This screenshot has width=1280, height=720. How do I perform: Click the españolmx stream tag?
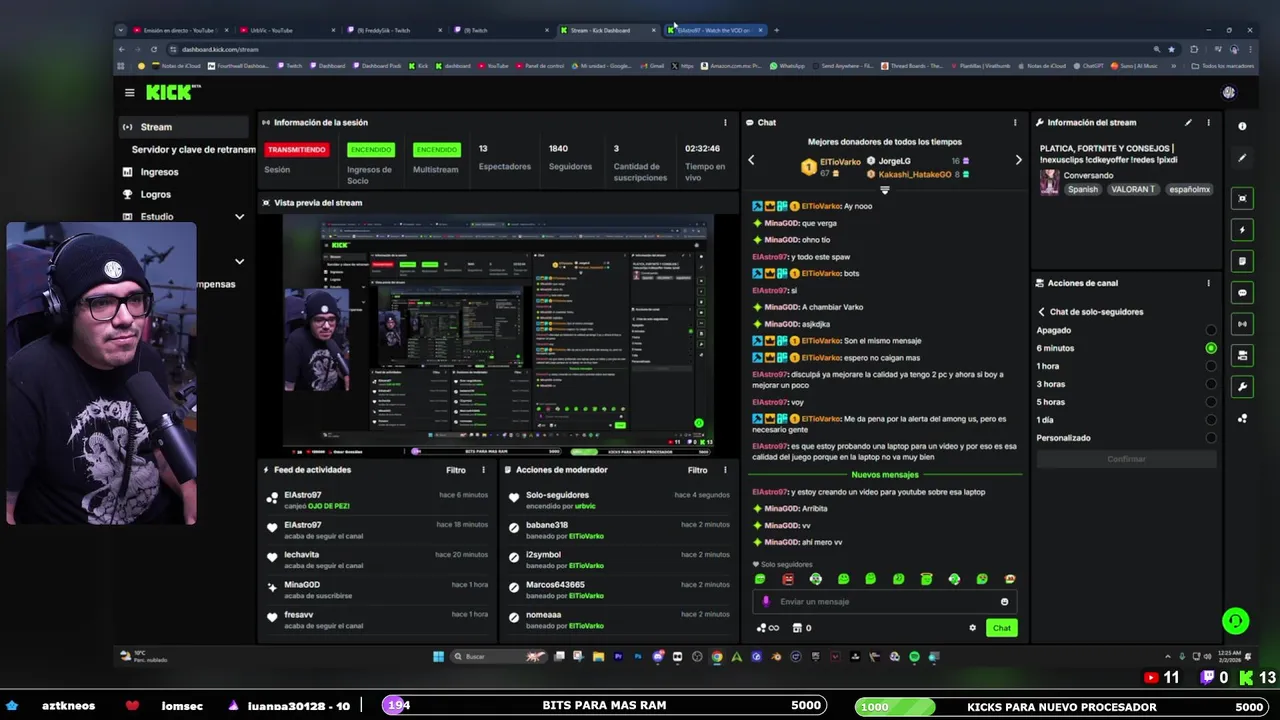(x=1190, y=189)
